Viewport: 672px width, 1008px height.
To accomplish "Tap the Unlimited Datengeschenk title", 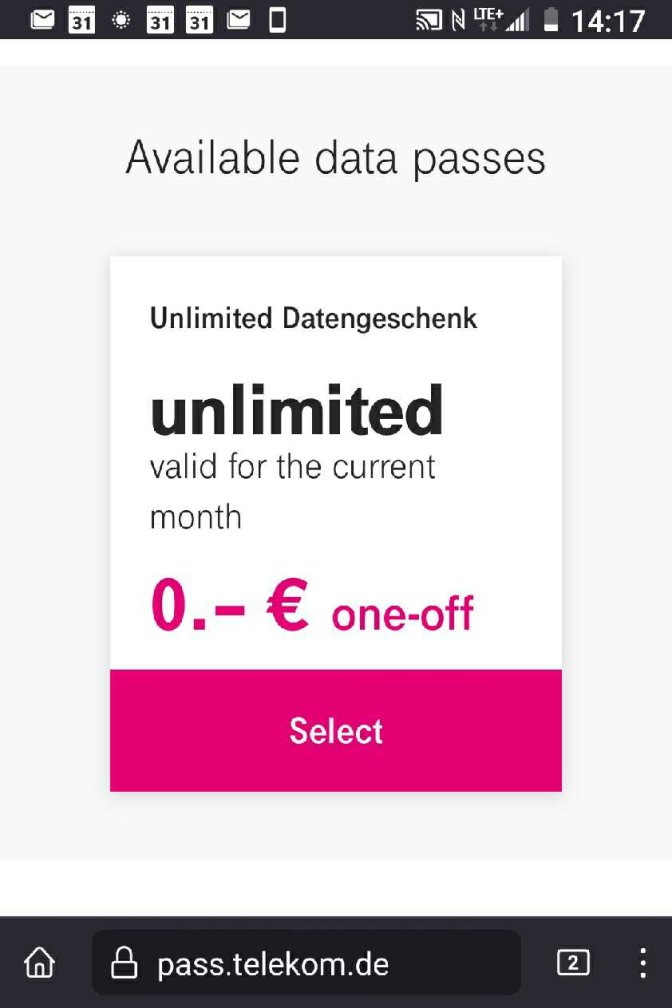I will [313, 318].
